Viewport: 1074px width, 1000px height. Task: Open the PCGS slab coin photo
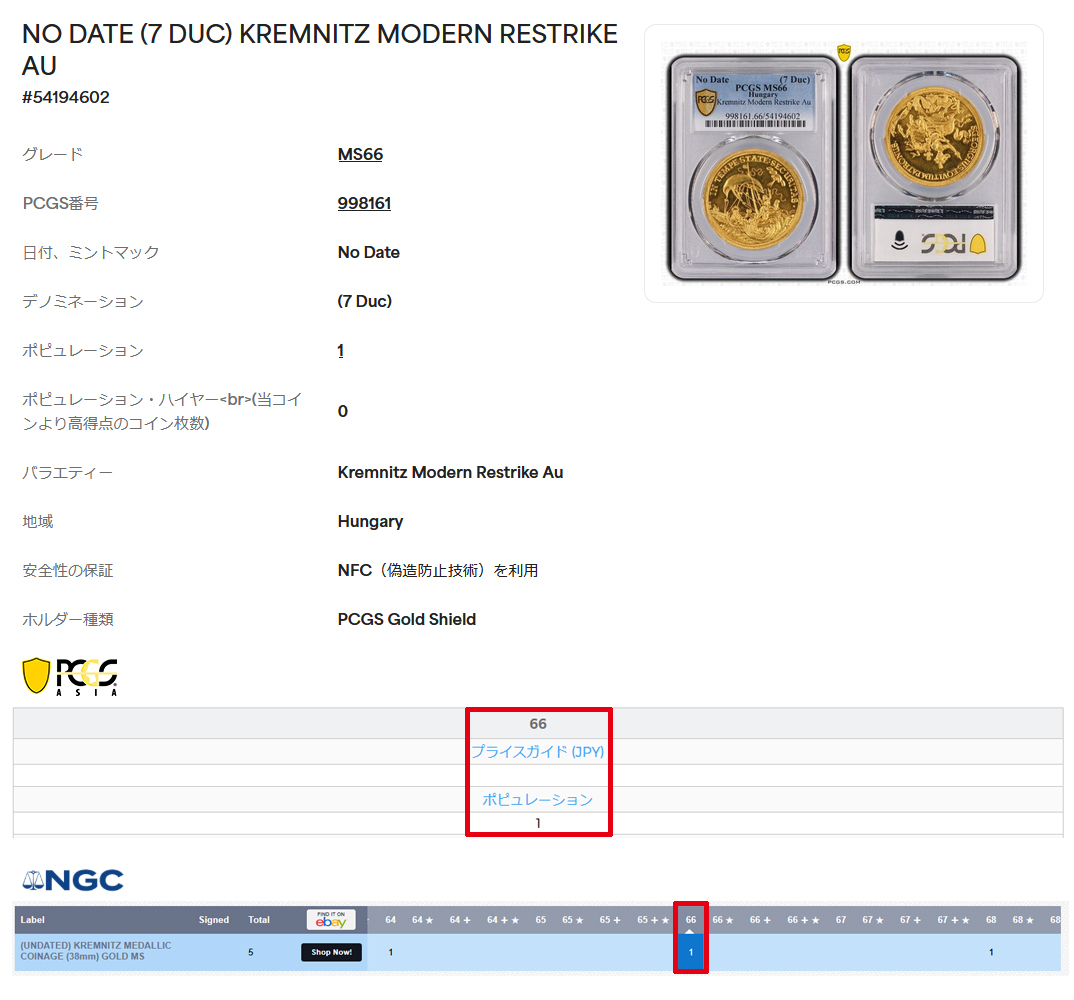pos(844,164)
